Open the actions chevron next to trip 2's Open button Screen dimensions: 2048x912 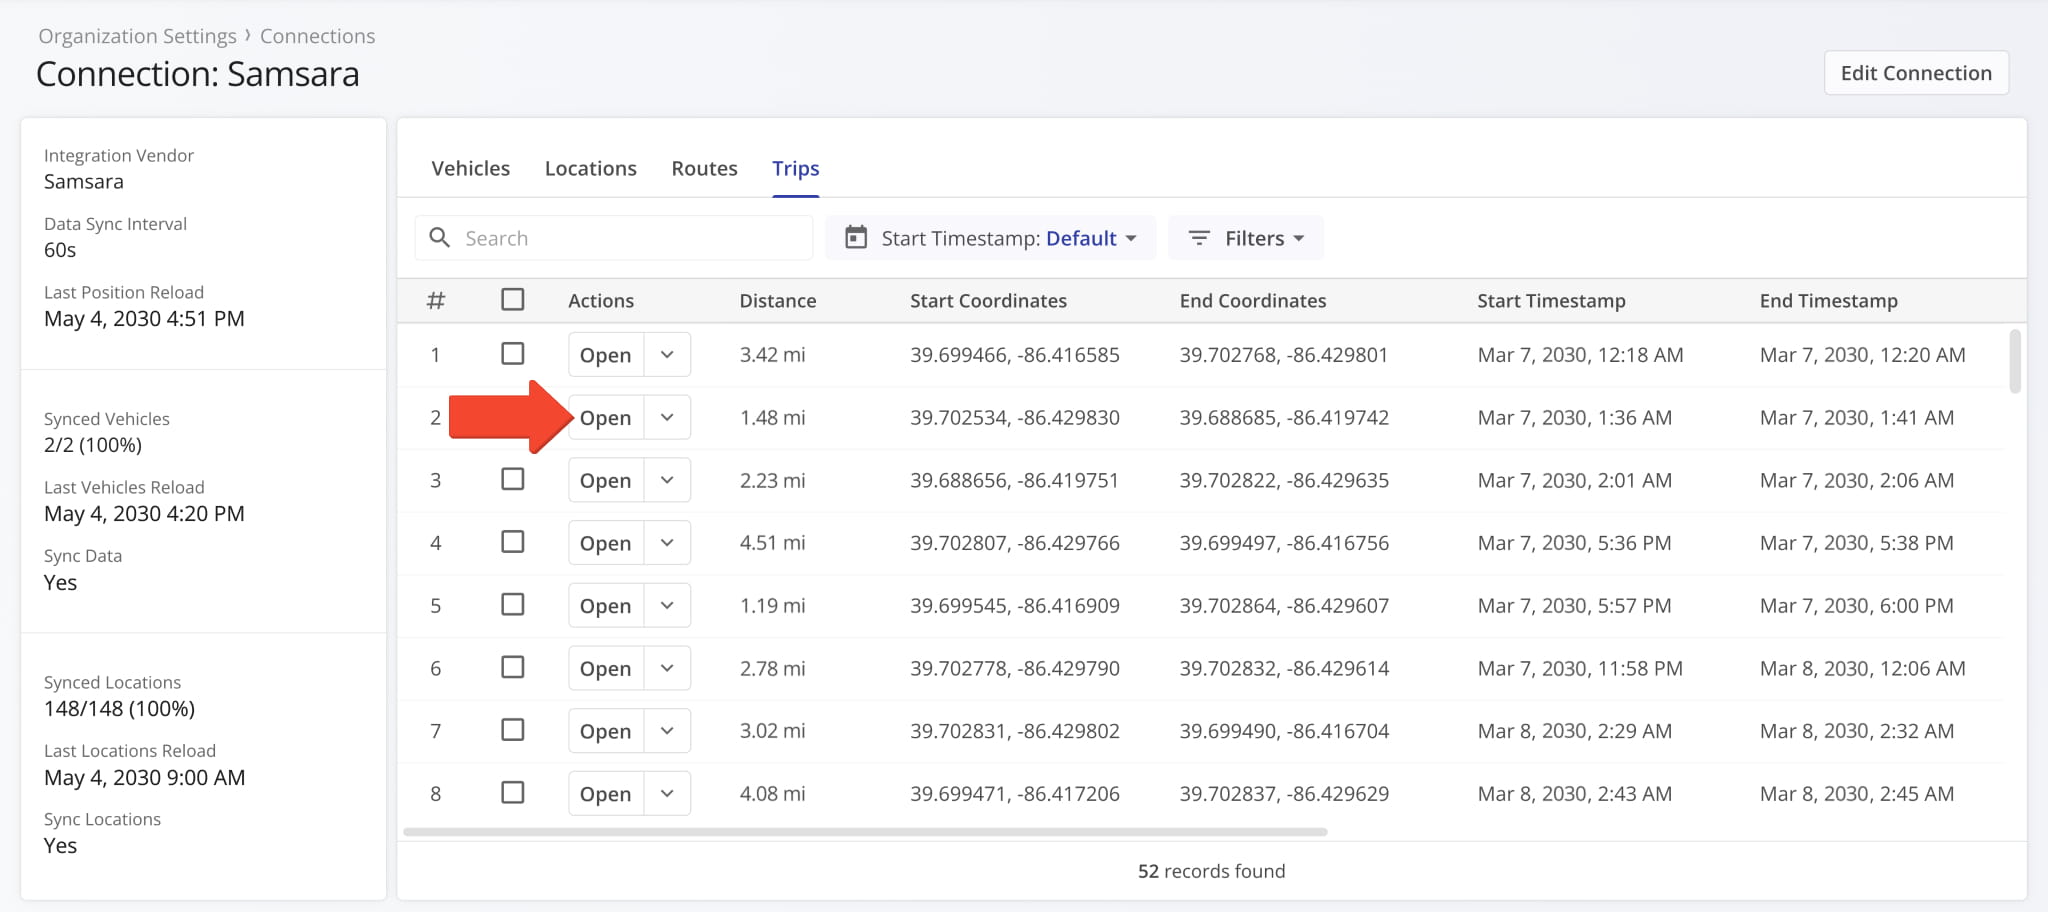(x=667, y=417)
